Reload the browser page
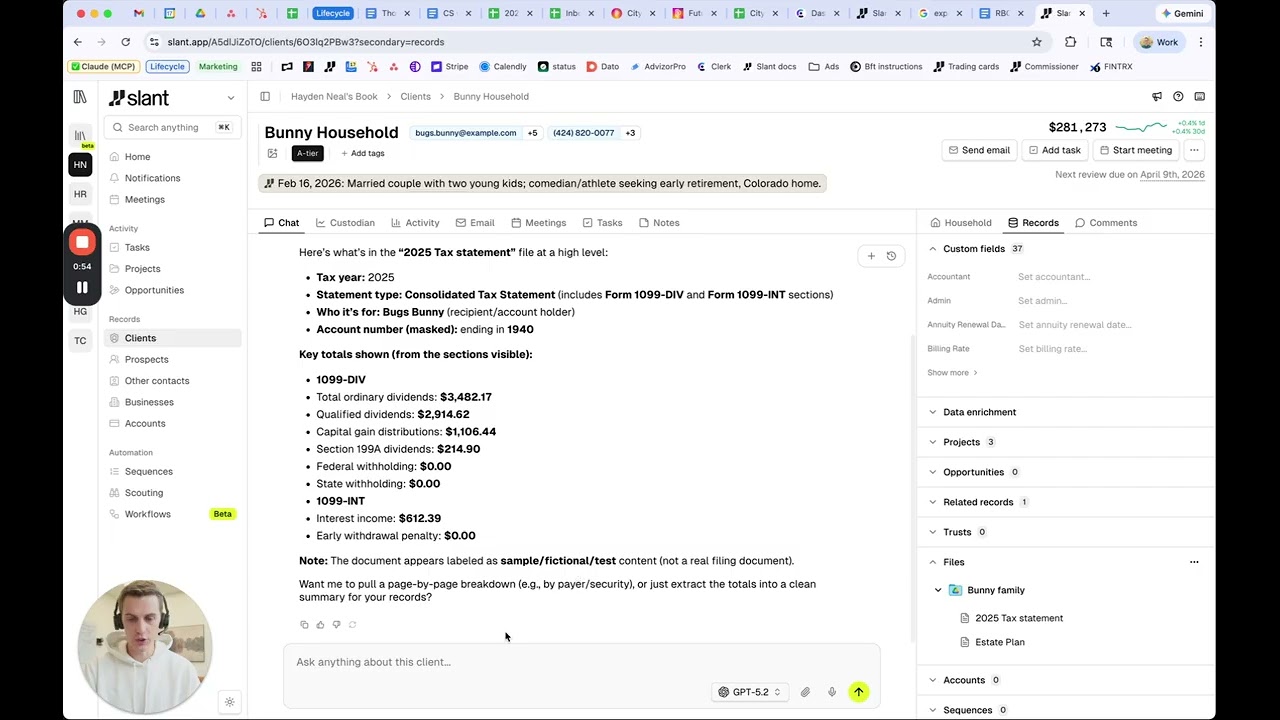The width and height of the screenshot is (1280, 720). click(x=125, y=42)
